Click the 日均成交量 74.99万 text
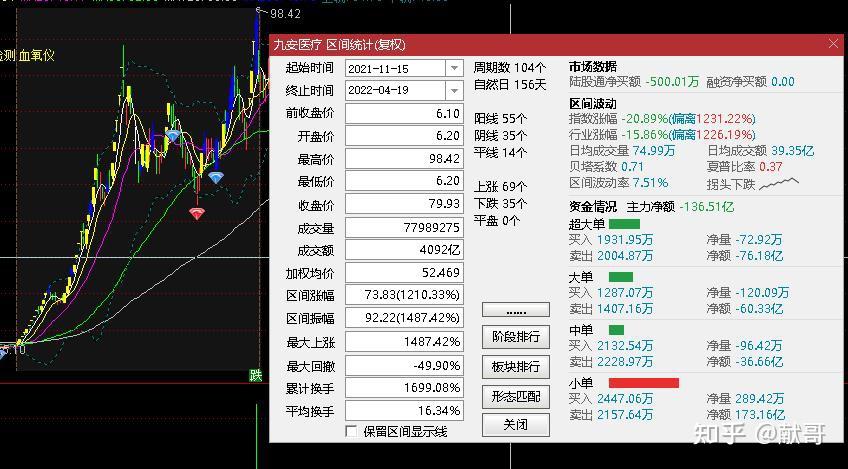The height and width of the screenshot is (469, 848). click(623, 151)
